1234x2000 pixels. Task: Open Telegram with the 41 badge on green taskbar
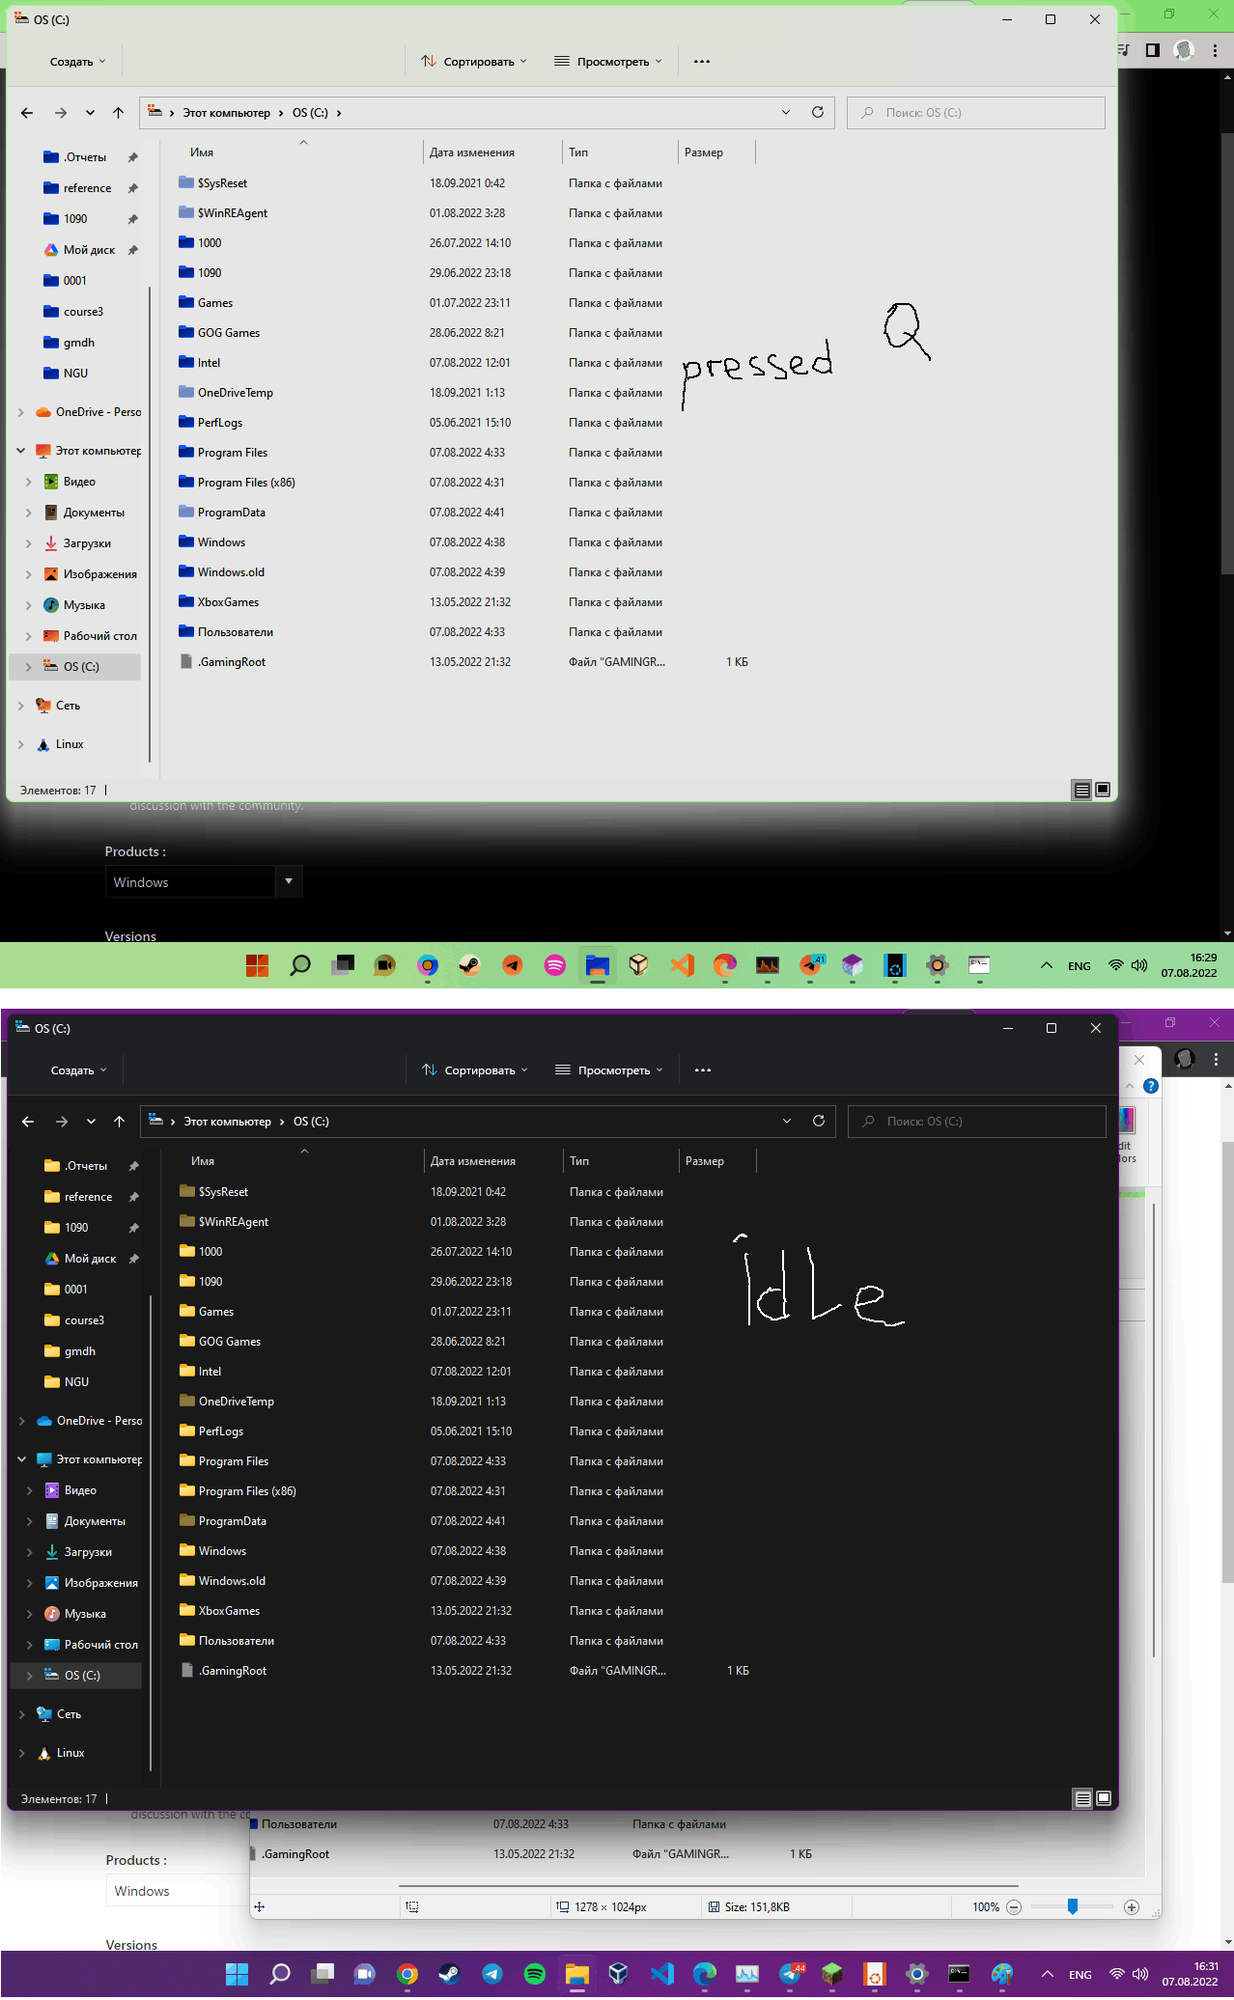(810, 965)
